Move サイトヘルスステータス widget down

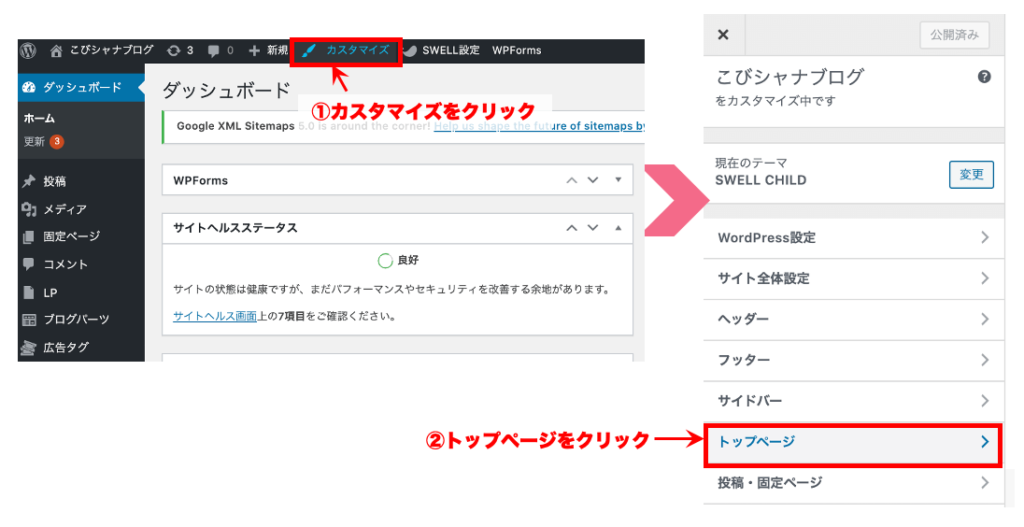593,228
